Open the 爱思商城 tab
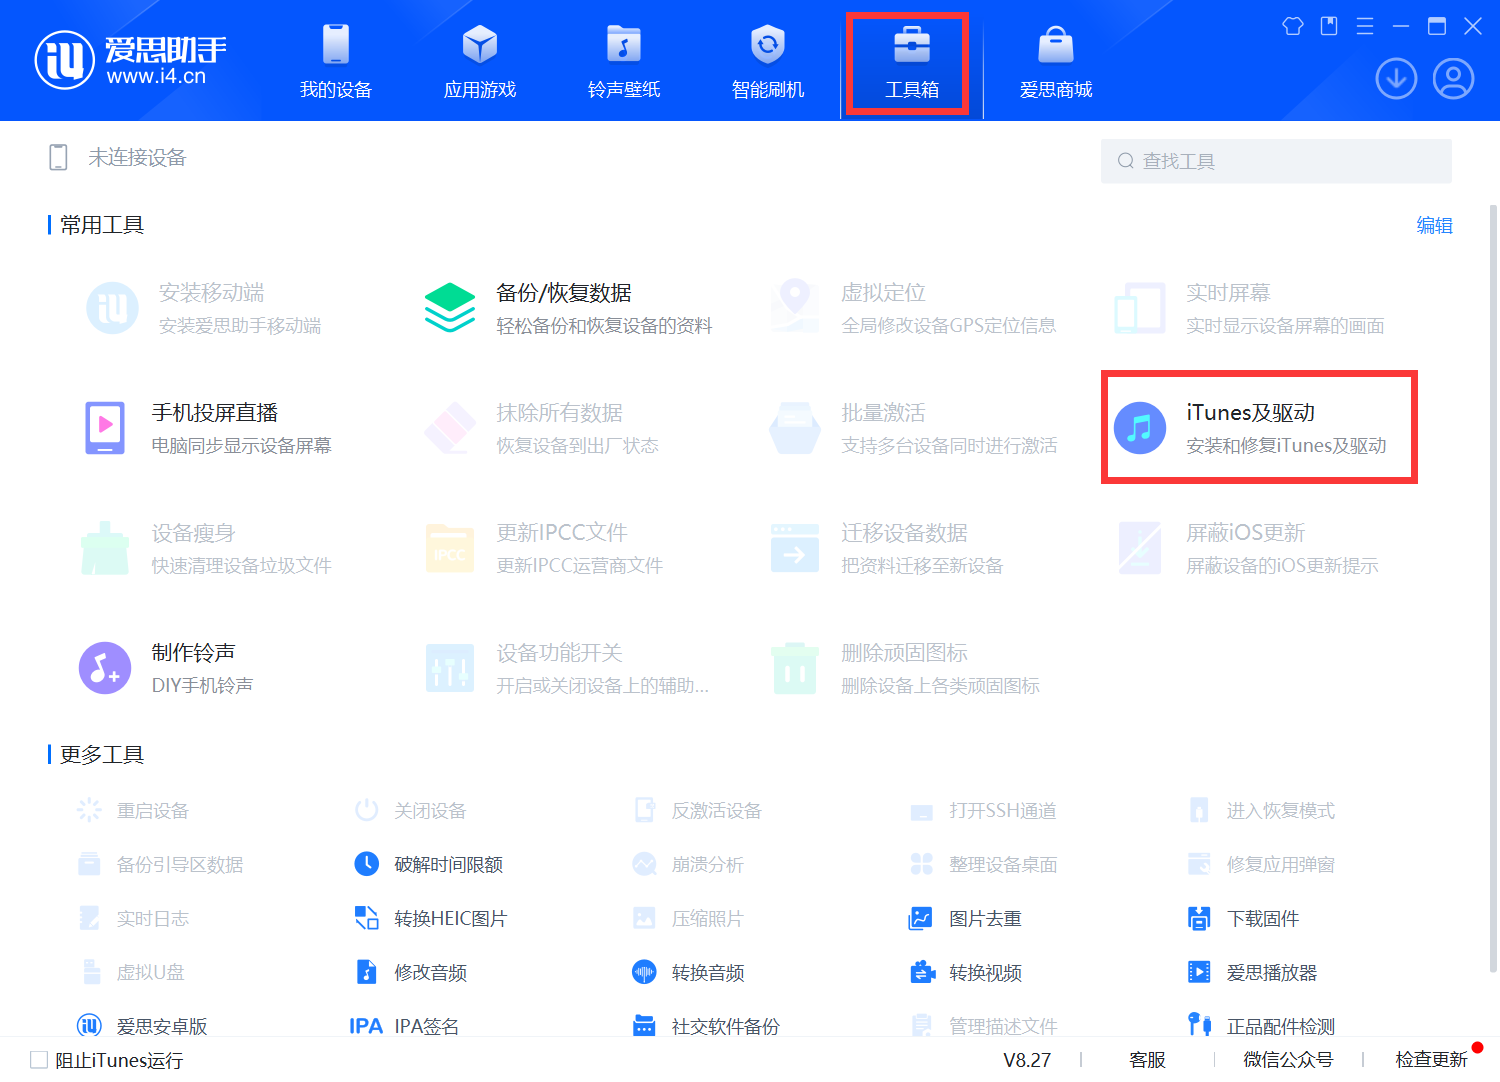Viewport: 1500px width, 1082px height. point(1056,61)
